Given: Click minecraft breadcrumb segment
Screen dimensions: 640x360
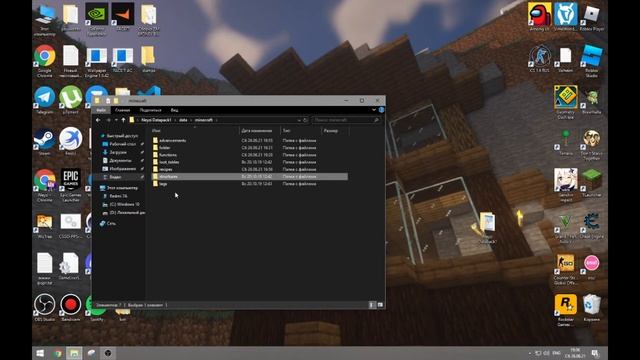Looking at the screenshot, I should pyautogui.click(x=204, y=120).
